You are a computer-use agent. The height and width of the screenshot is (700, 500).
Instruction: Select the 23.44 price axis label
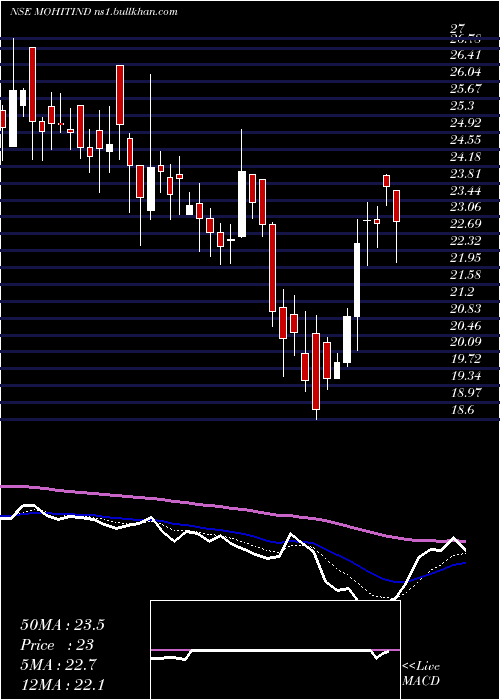[x=466, y=191]
